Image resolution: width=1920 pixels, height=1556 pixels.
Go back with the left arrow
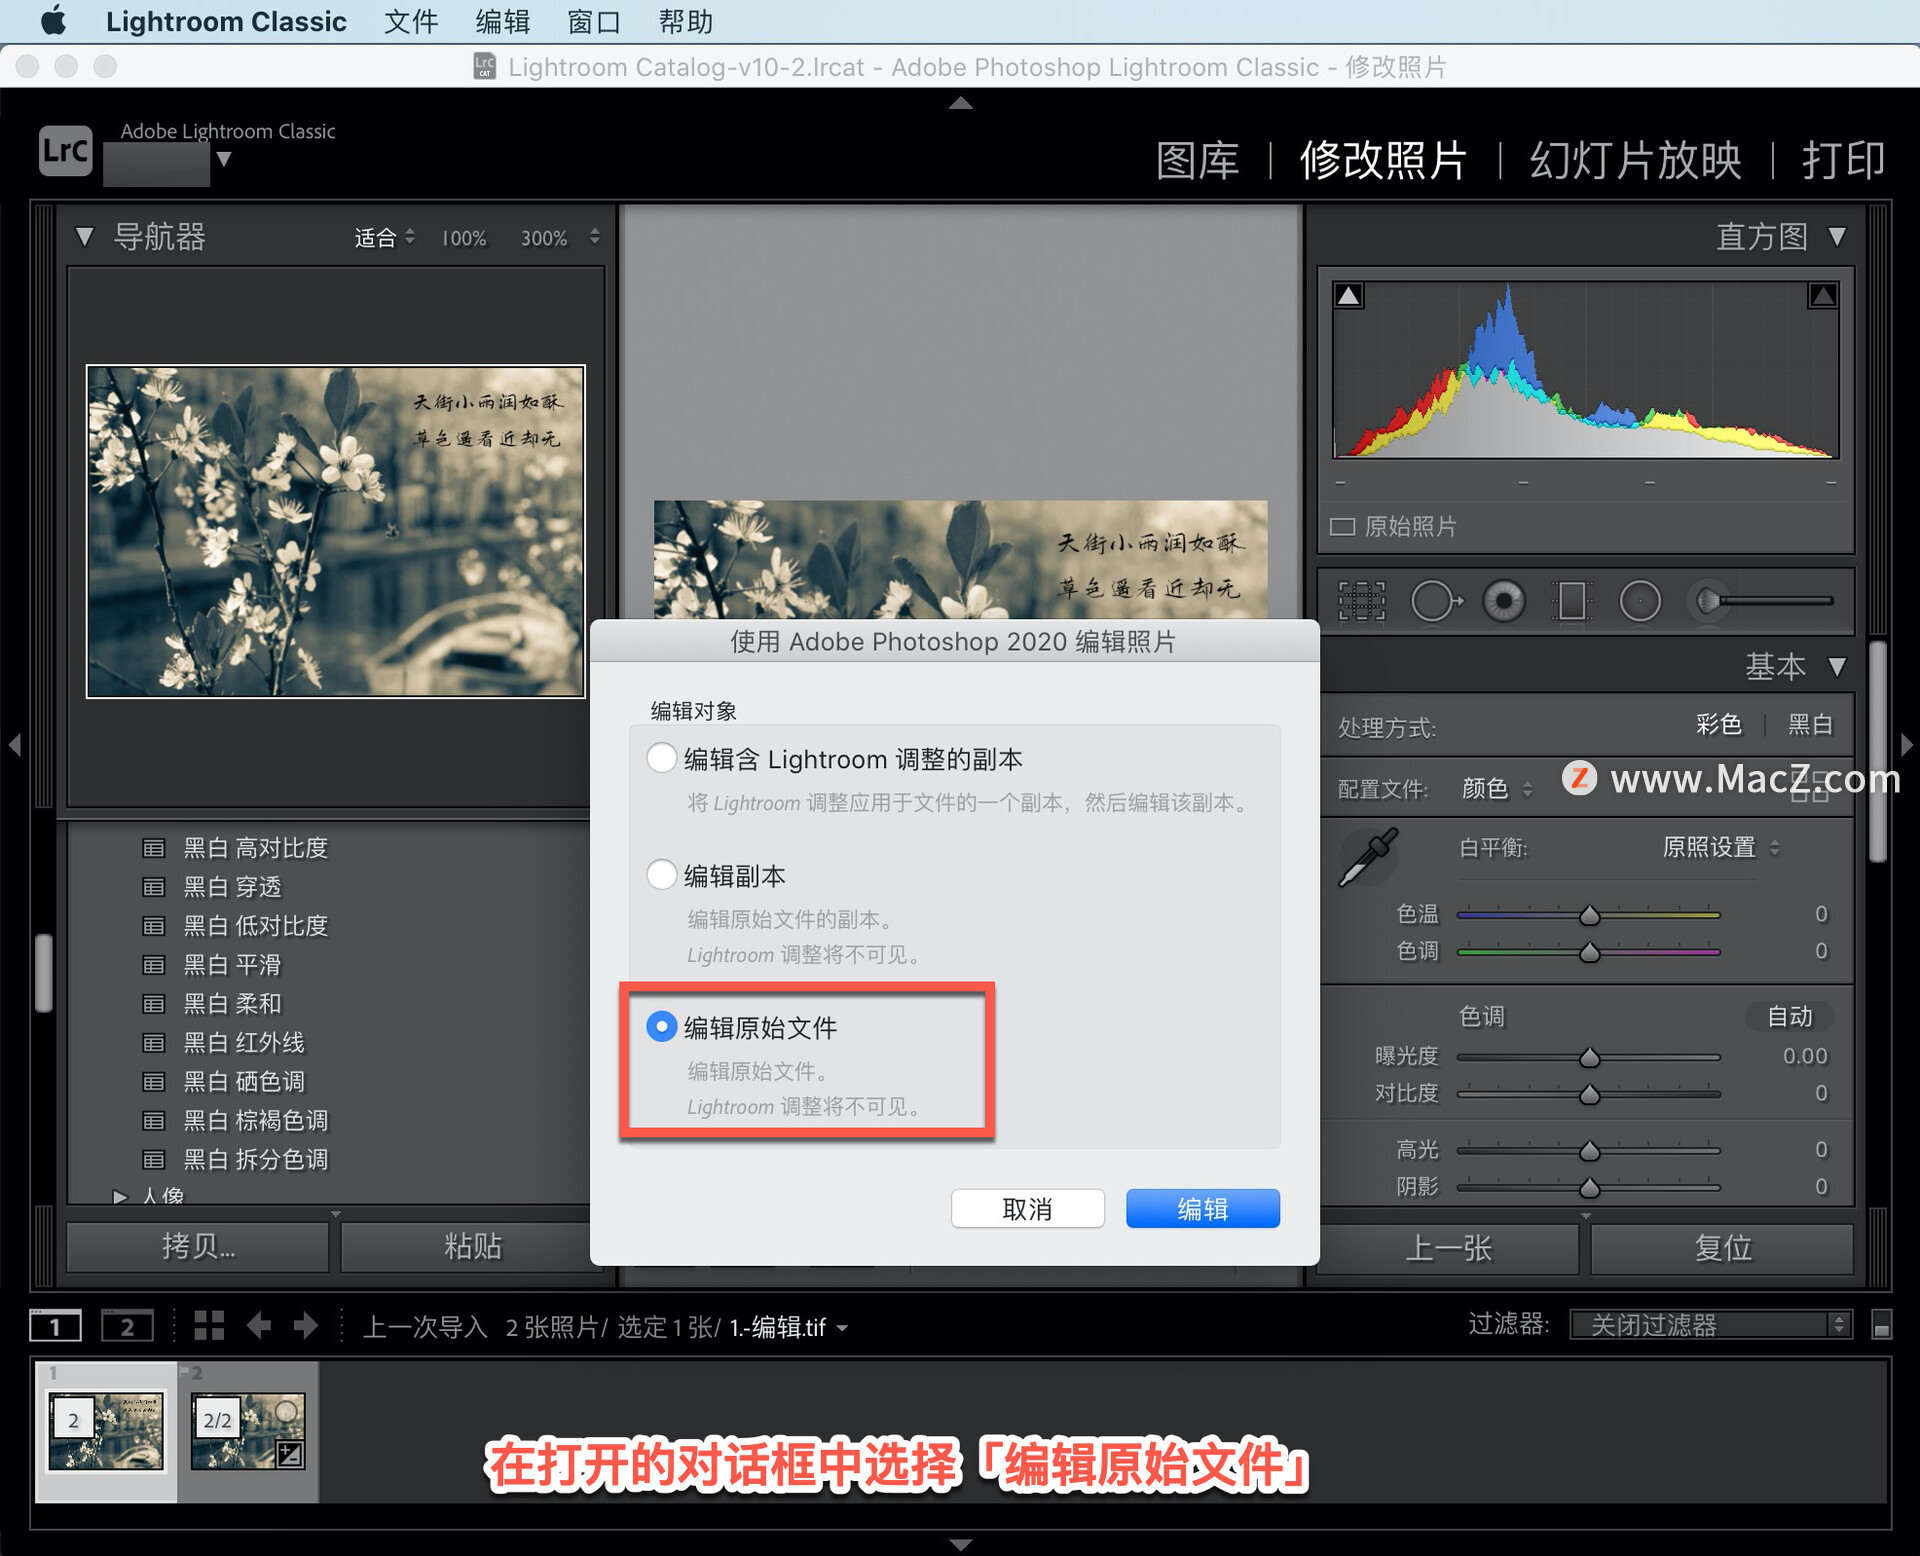tap(259, 1326)
